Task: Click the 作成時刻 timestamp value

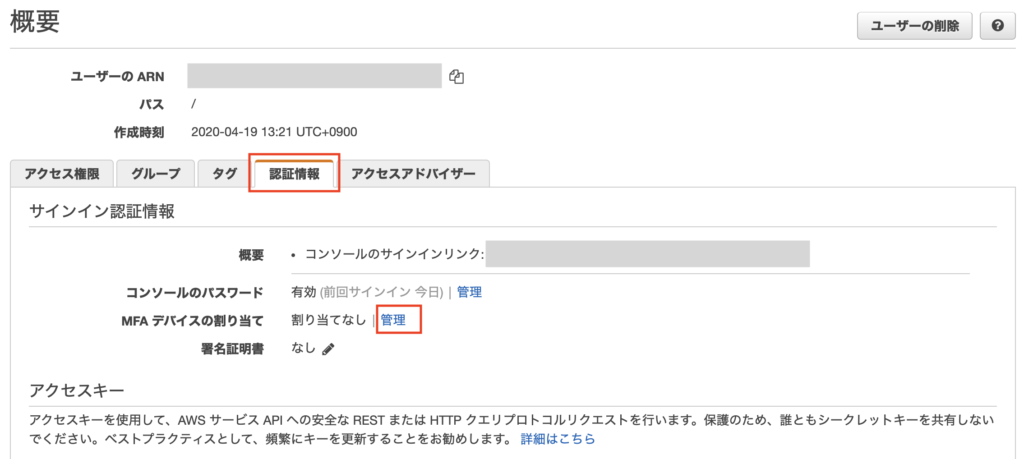Action: (x=274, y=131)
